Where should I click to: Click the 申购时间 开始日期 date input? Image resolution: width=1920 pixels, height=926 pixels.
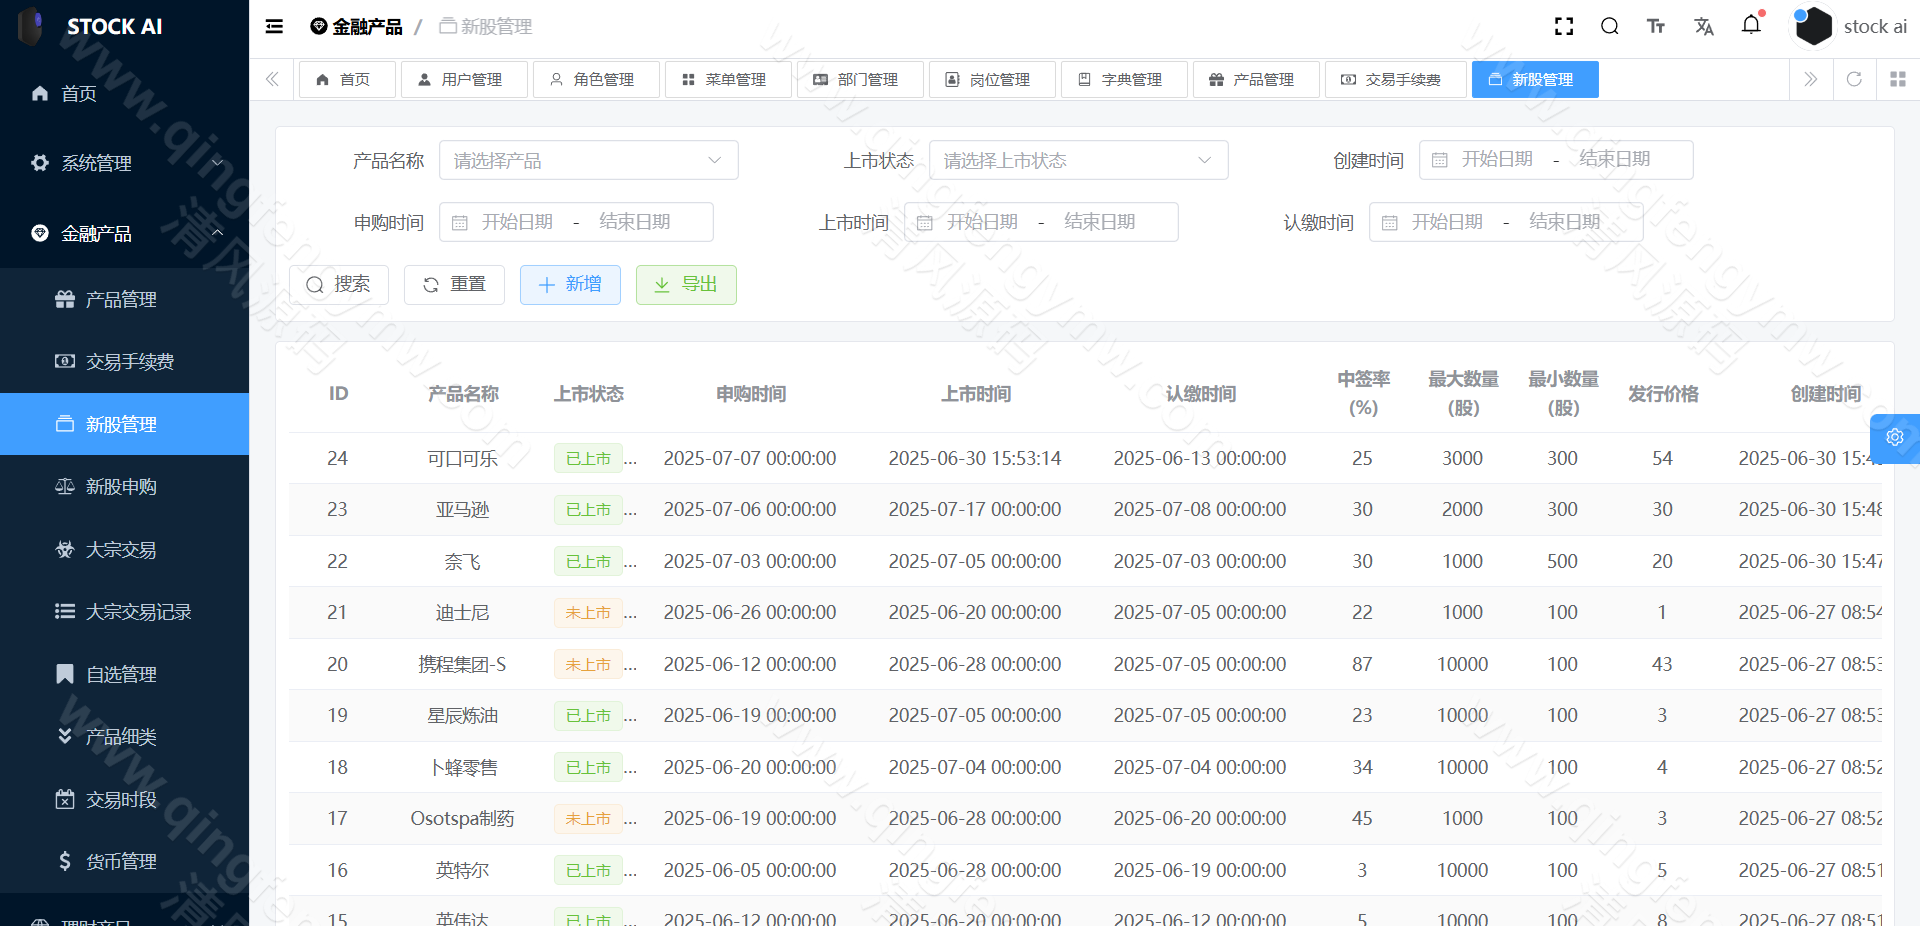pos(518,222)
